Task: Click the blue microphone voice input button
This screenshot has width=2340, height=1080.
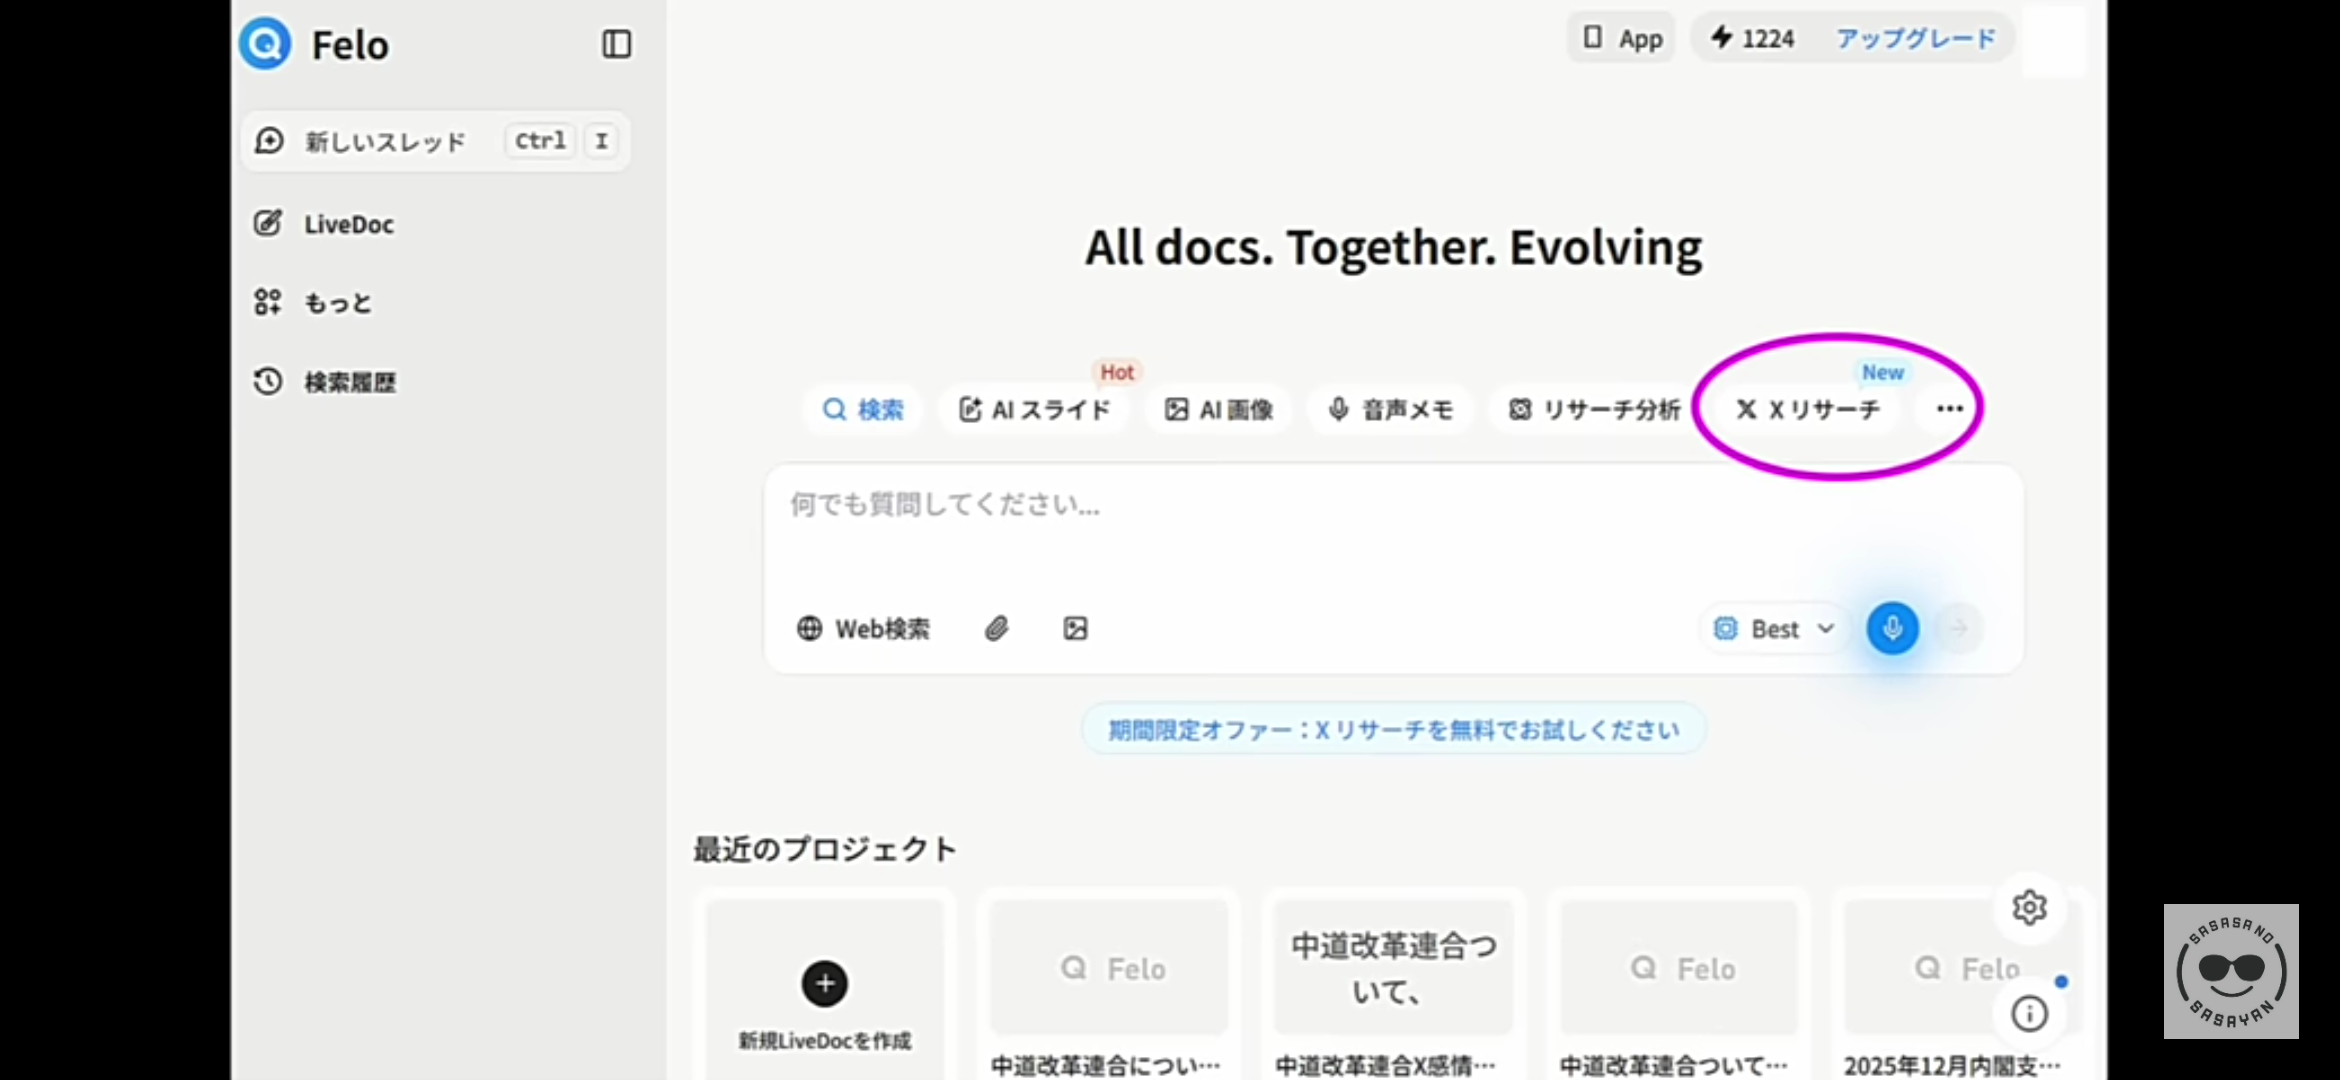Action: 1892,628
